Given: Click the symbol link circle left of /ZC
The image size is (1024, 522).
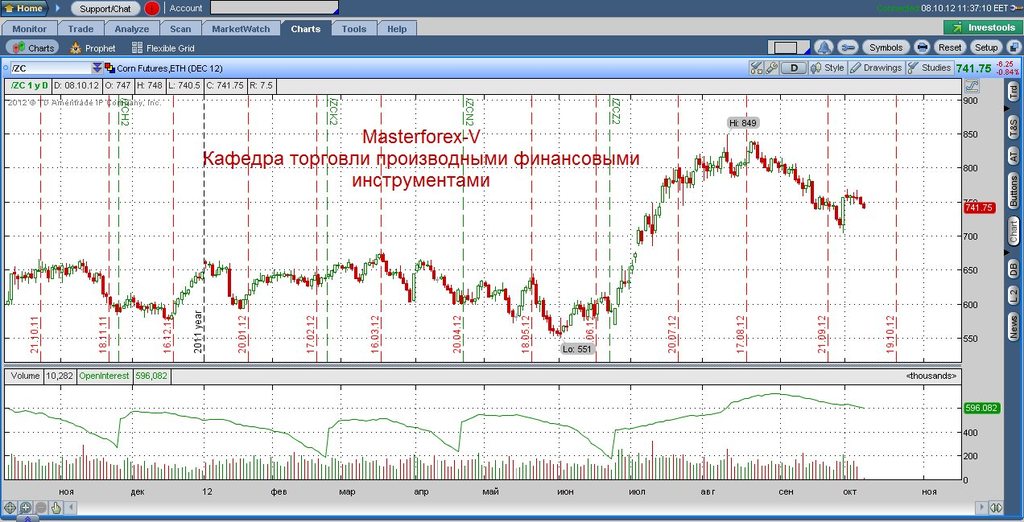Looking at the screenshot, I should click(x=5, y=68).
